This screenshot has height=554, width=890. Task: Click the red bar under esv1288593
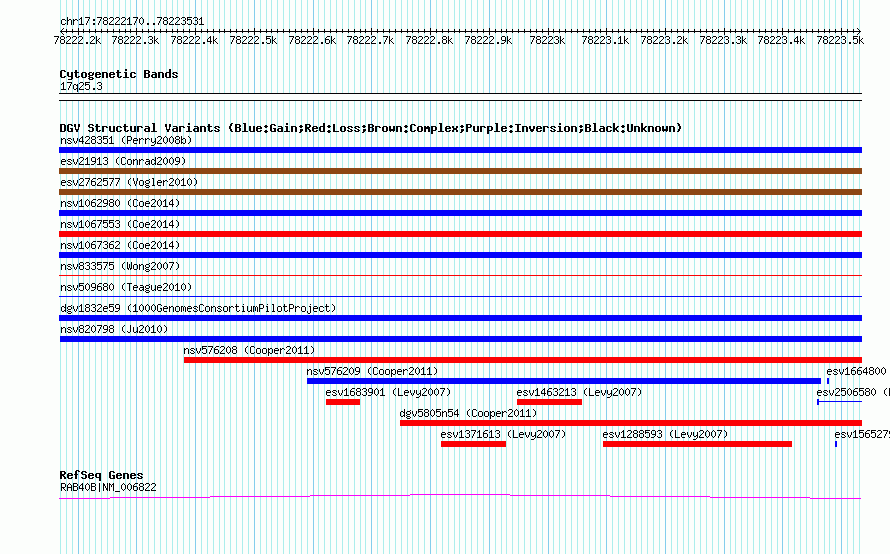pos(698,444)
